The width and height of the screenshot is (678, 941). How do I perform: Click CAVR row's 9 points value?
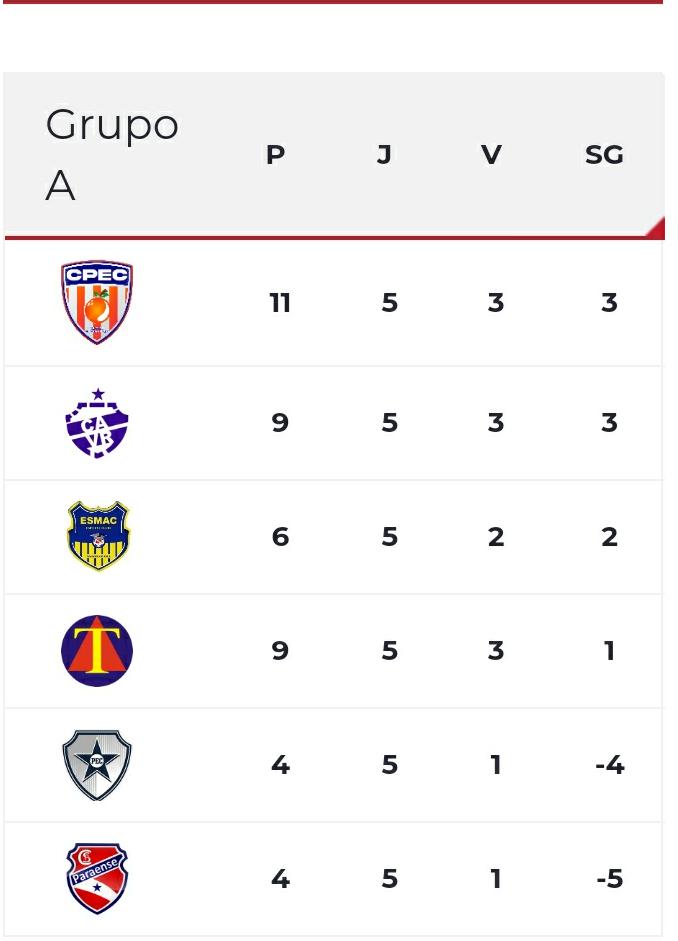click(280, 422)
